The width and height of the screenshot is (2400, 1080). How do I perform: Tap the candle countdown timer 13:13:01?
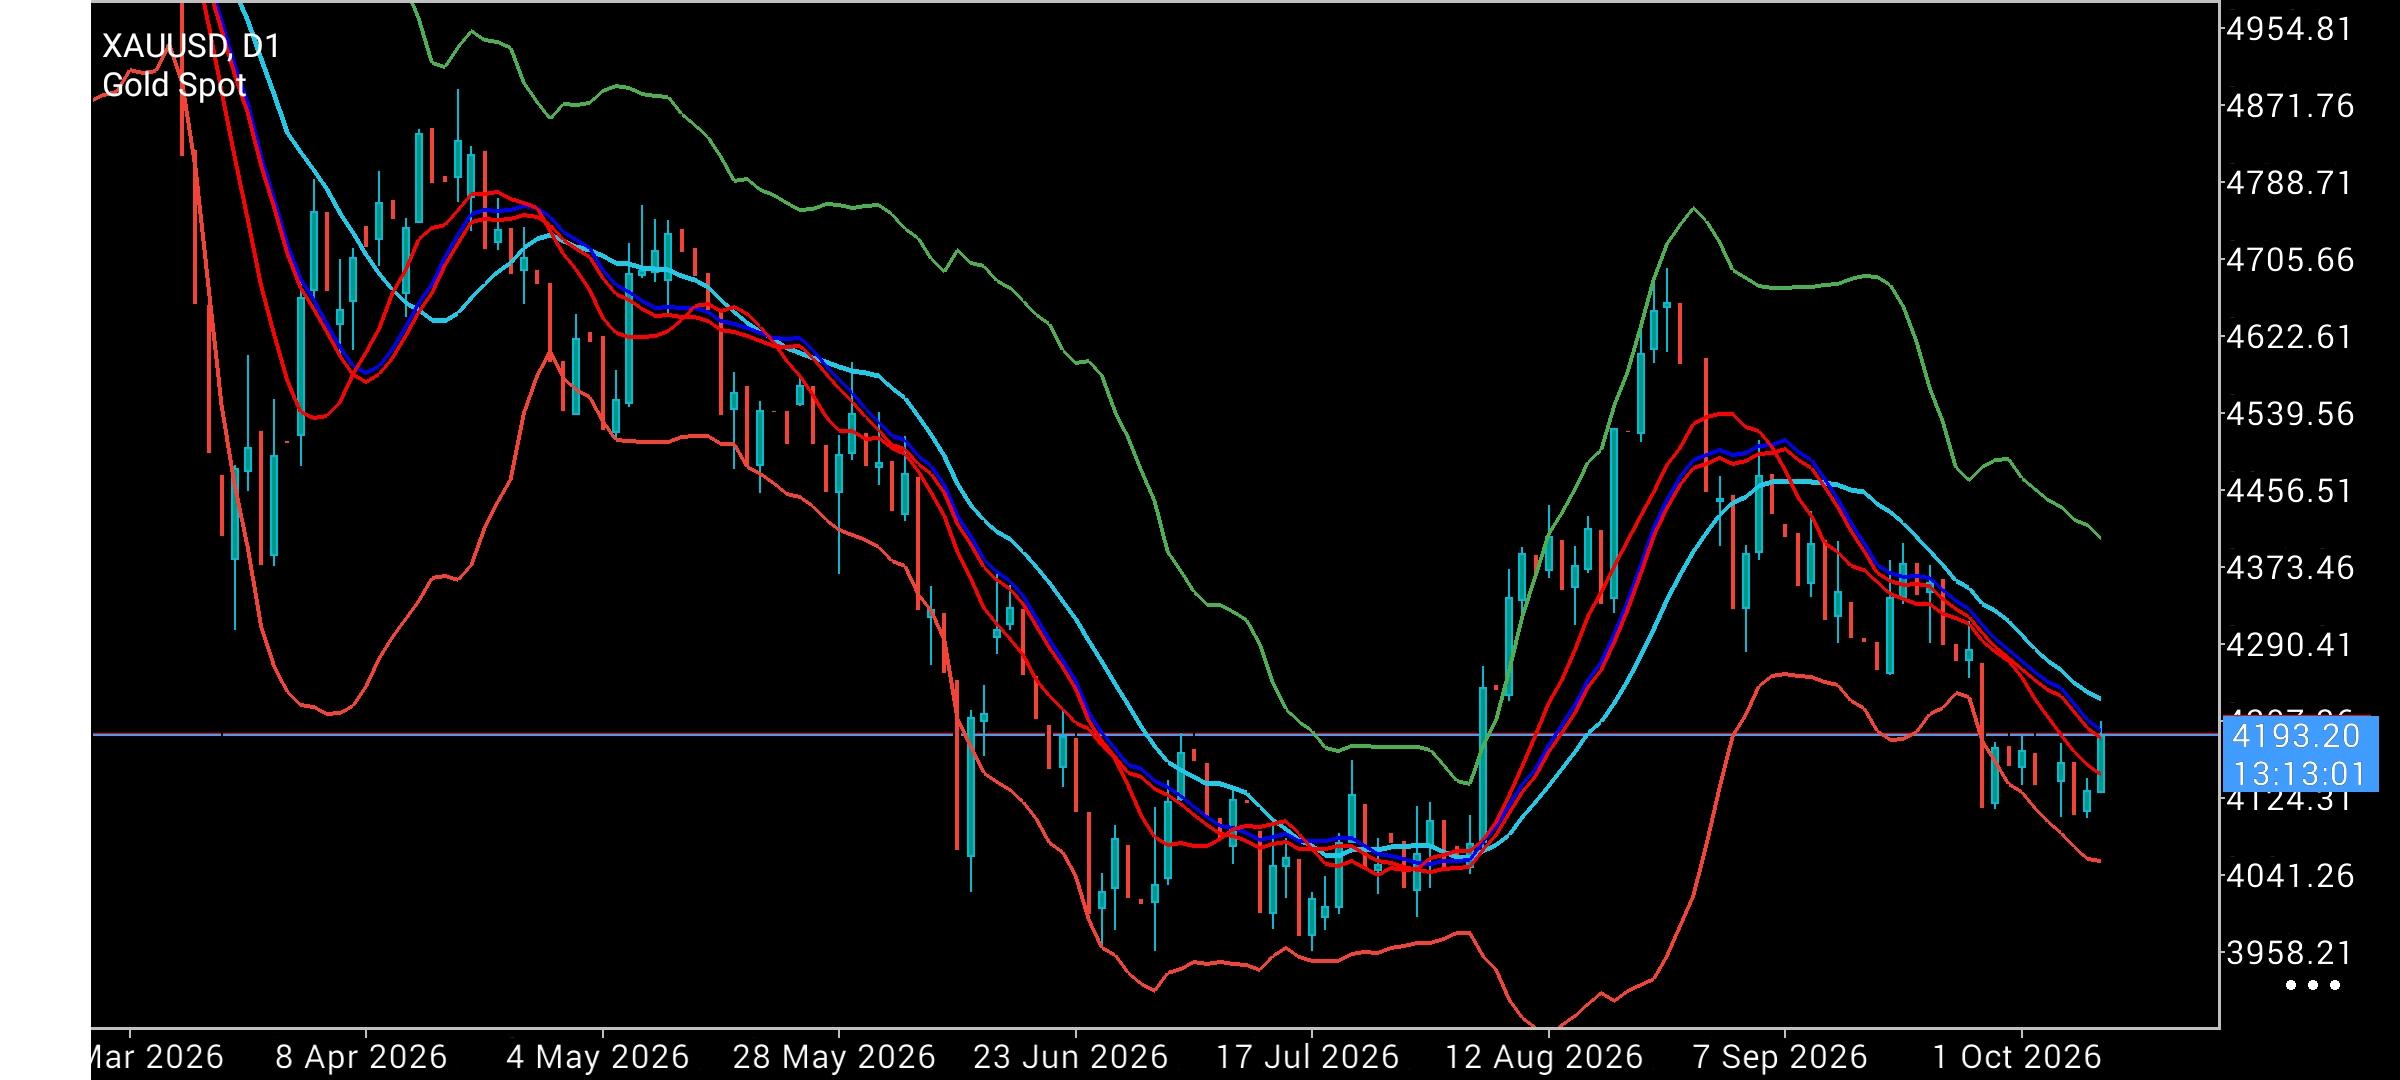tap(2299, 773)
